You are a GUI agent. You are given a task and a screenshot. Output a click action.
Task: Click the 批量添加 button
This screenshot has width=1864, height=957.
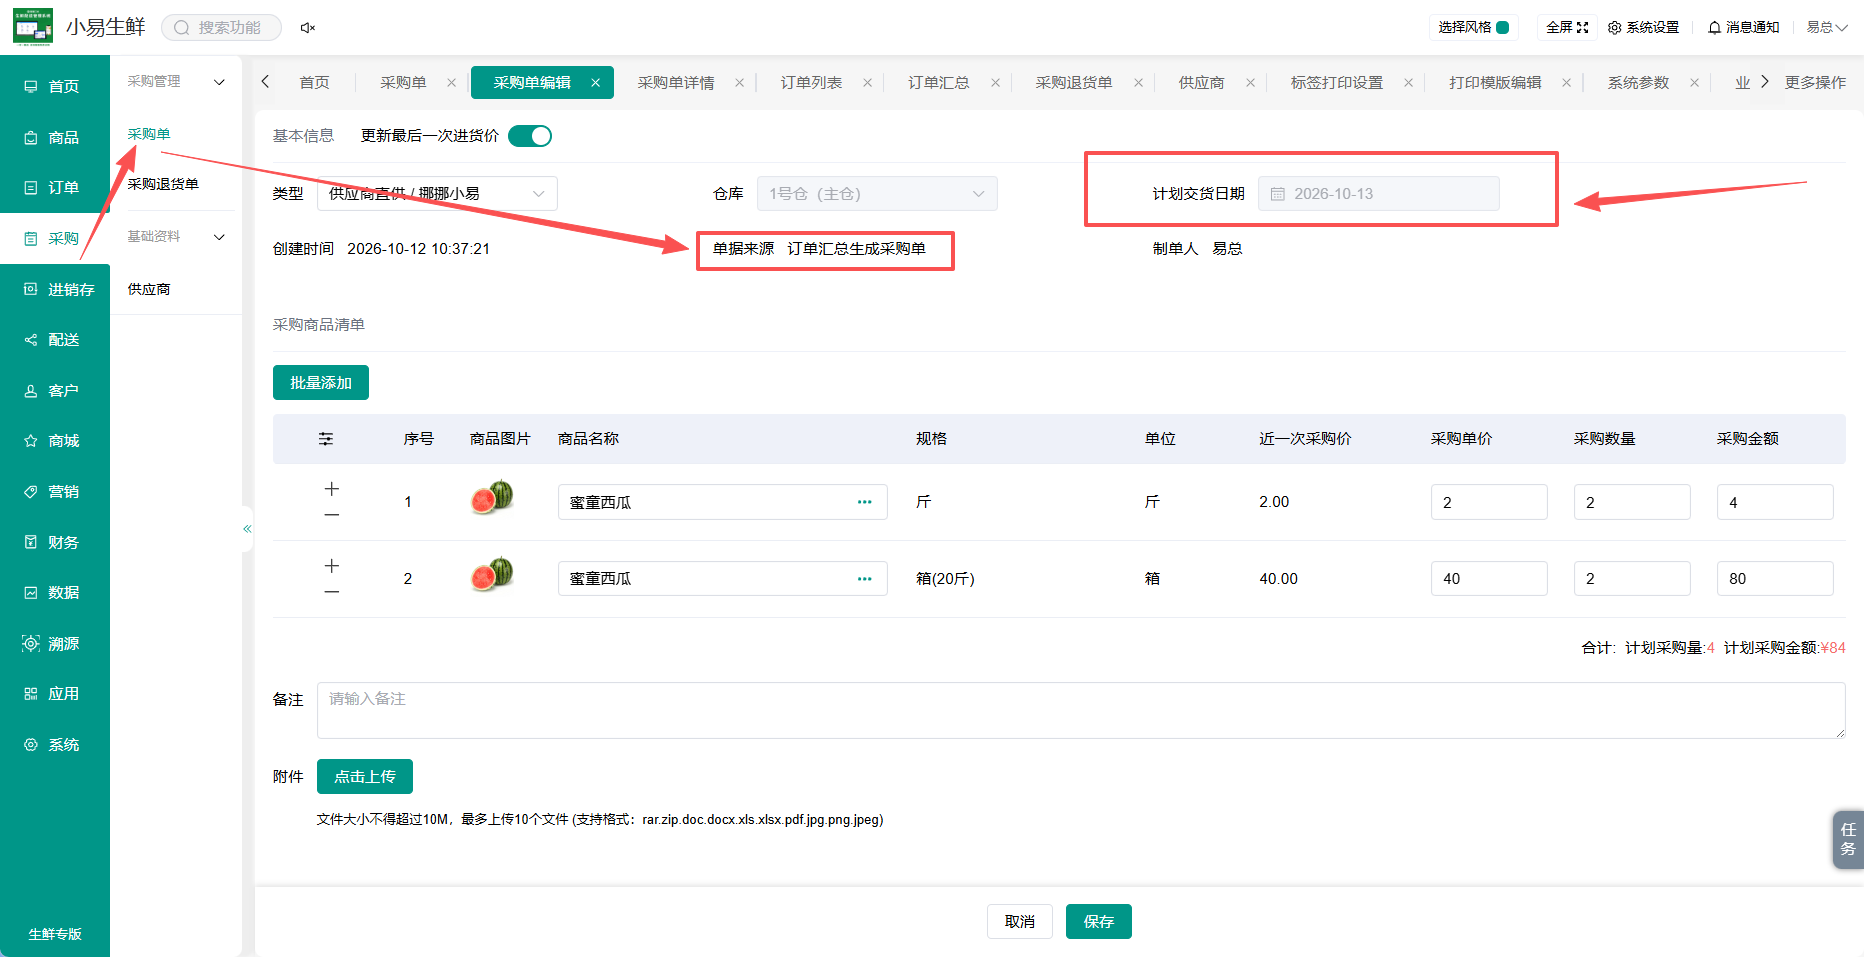pyautogui.click(x=321, y=383)
